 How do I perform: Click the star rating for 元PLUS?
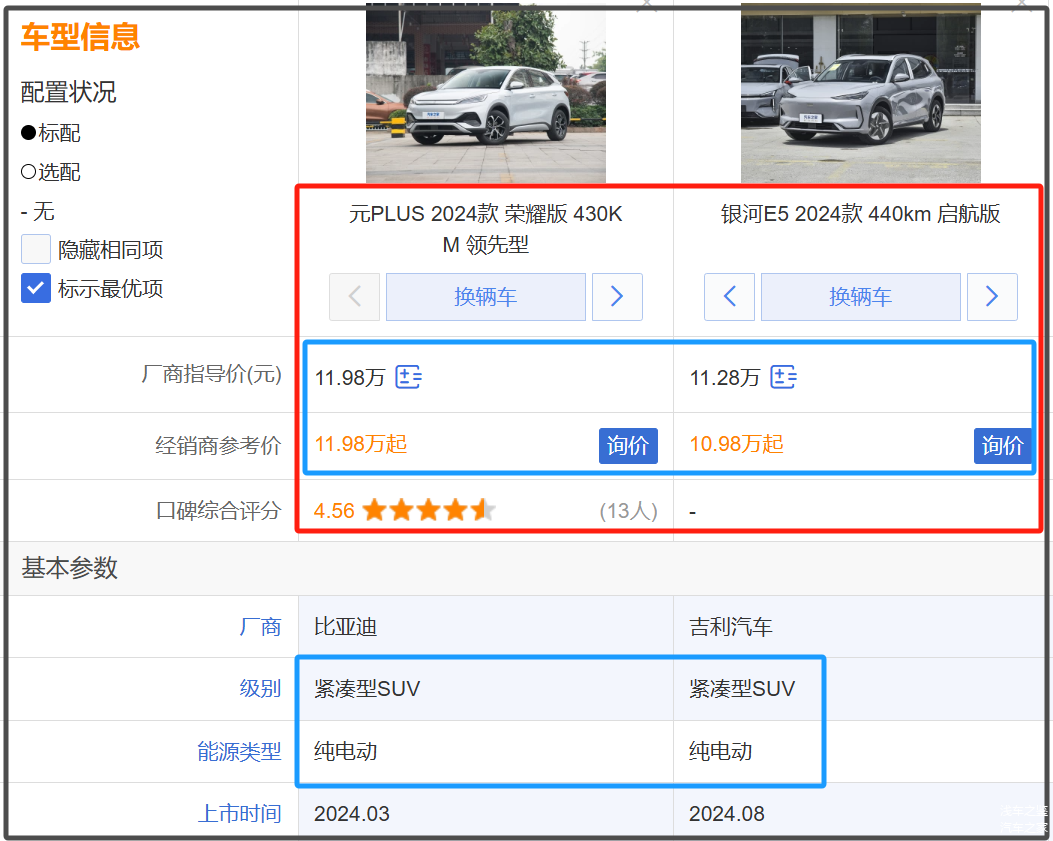pos(429,511)
